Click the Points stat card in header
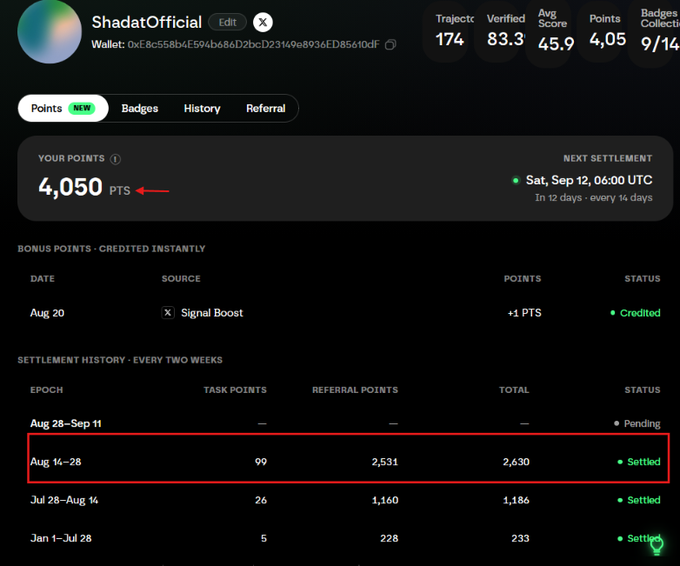 (602, 31)
